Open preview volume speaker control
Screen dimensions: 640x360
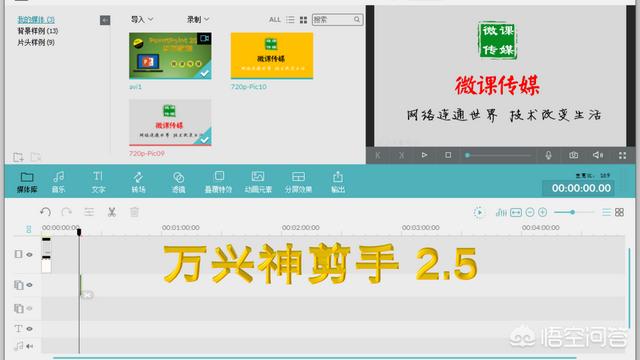[x=598, y=155]
